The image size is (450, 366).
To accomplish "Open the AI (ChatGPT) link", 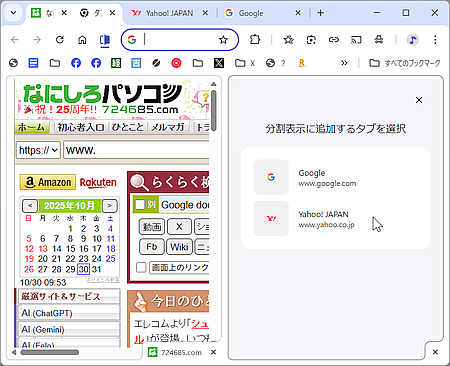I will click(69, 313).
